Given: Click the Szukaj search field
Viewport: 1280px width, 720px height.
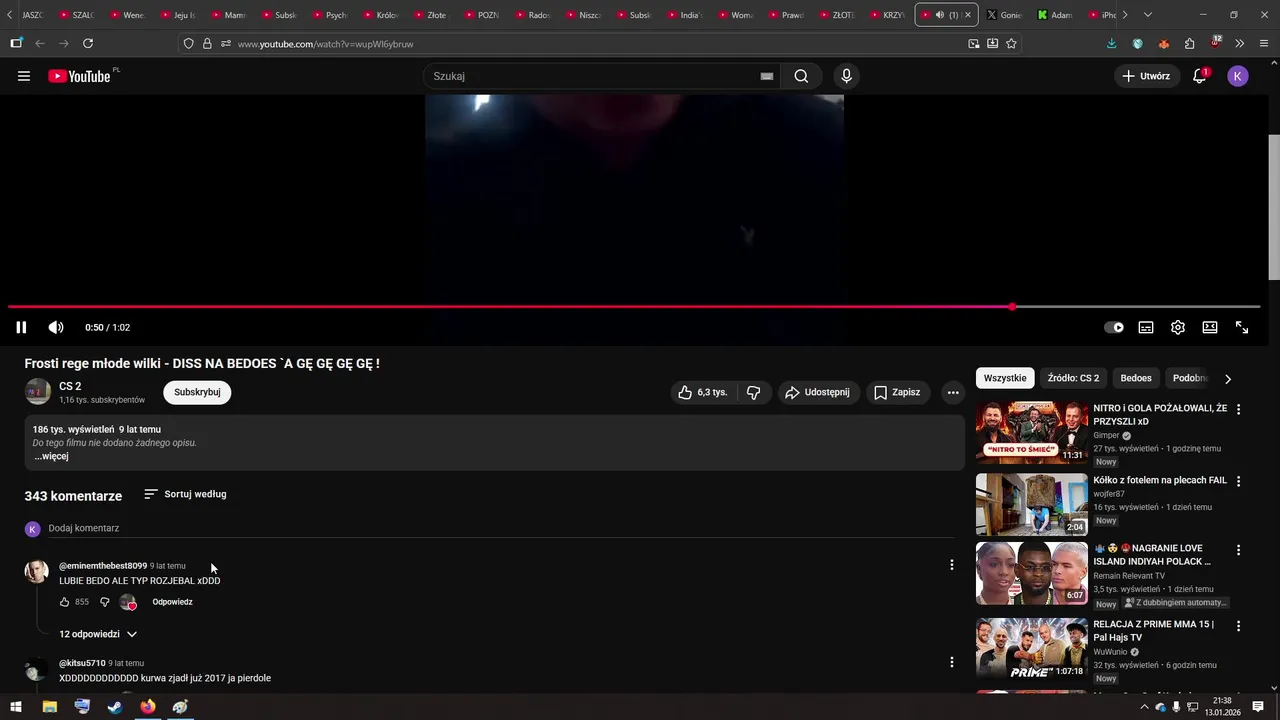Looking at the screenshot, I should 590,76.
